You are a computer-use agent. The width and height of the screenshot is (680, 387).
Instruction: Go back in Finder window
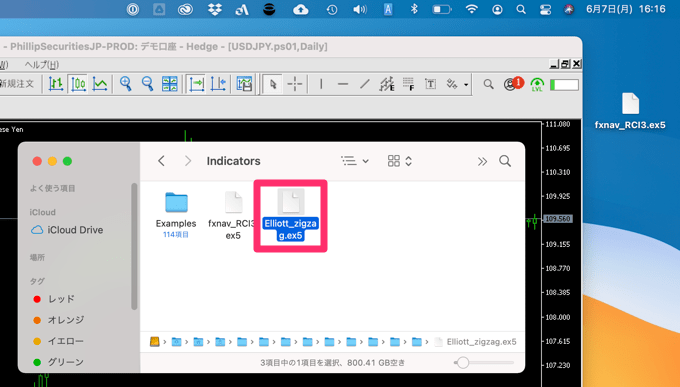pos(161,161)
